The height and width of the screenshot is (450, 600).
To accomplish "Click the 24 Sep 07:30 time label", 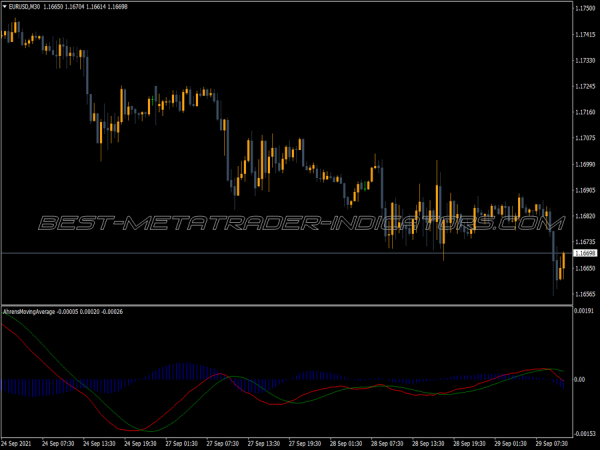I will pos(58,443).
